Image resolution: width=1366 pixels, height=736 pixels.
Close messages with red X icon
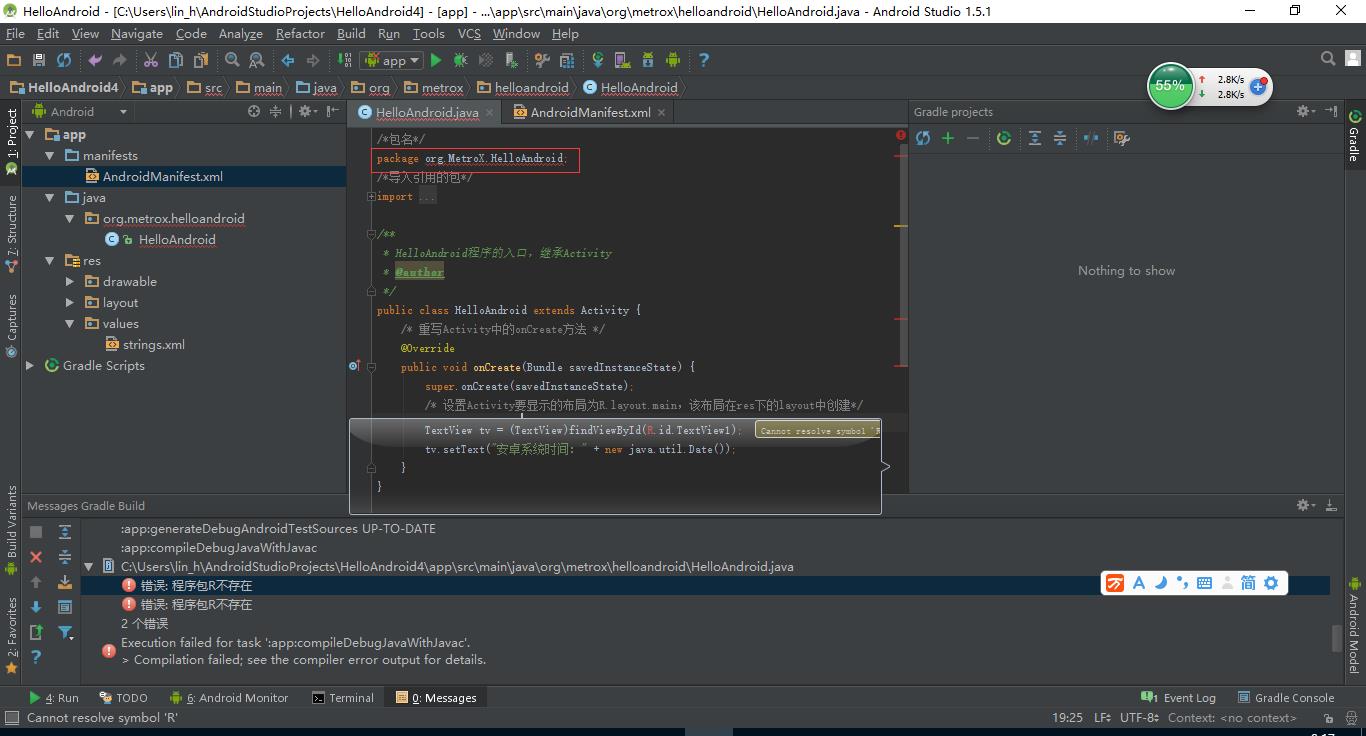pos(36,557)
